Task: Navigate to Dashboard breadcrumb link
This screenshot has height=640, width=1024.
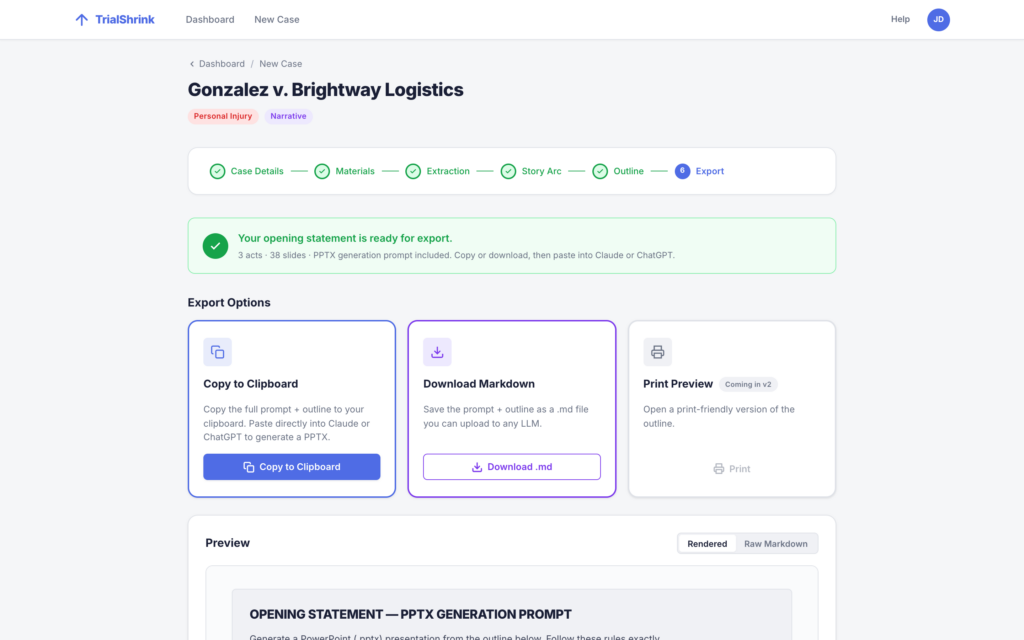Action: (221, 64)
